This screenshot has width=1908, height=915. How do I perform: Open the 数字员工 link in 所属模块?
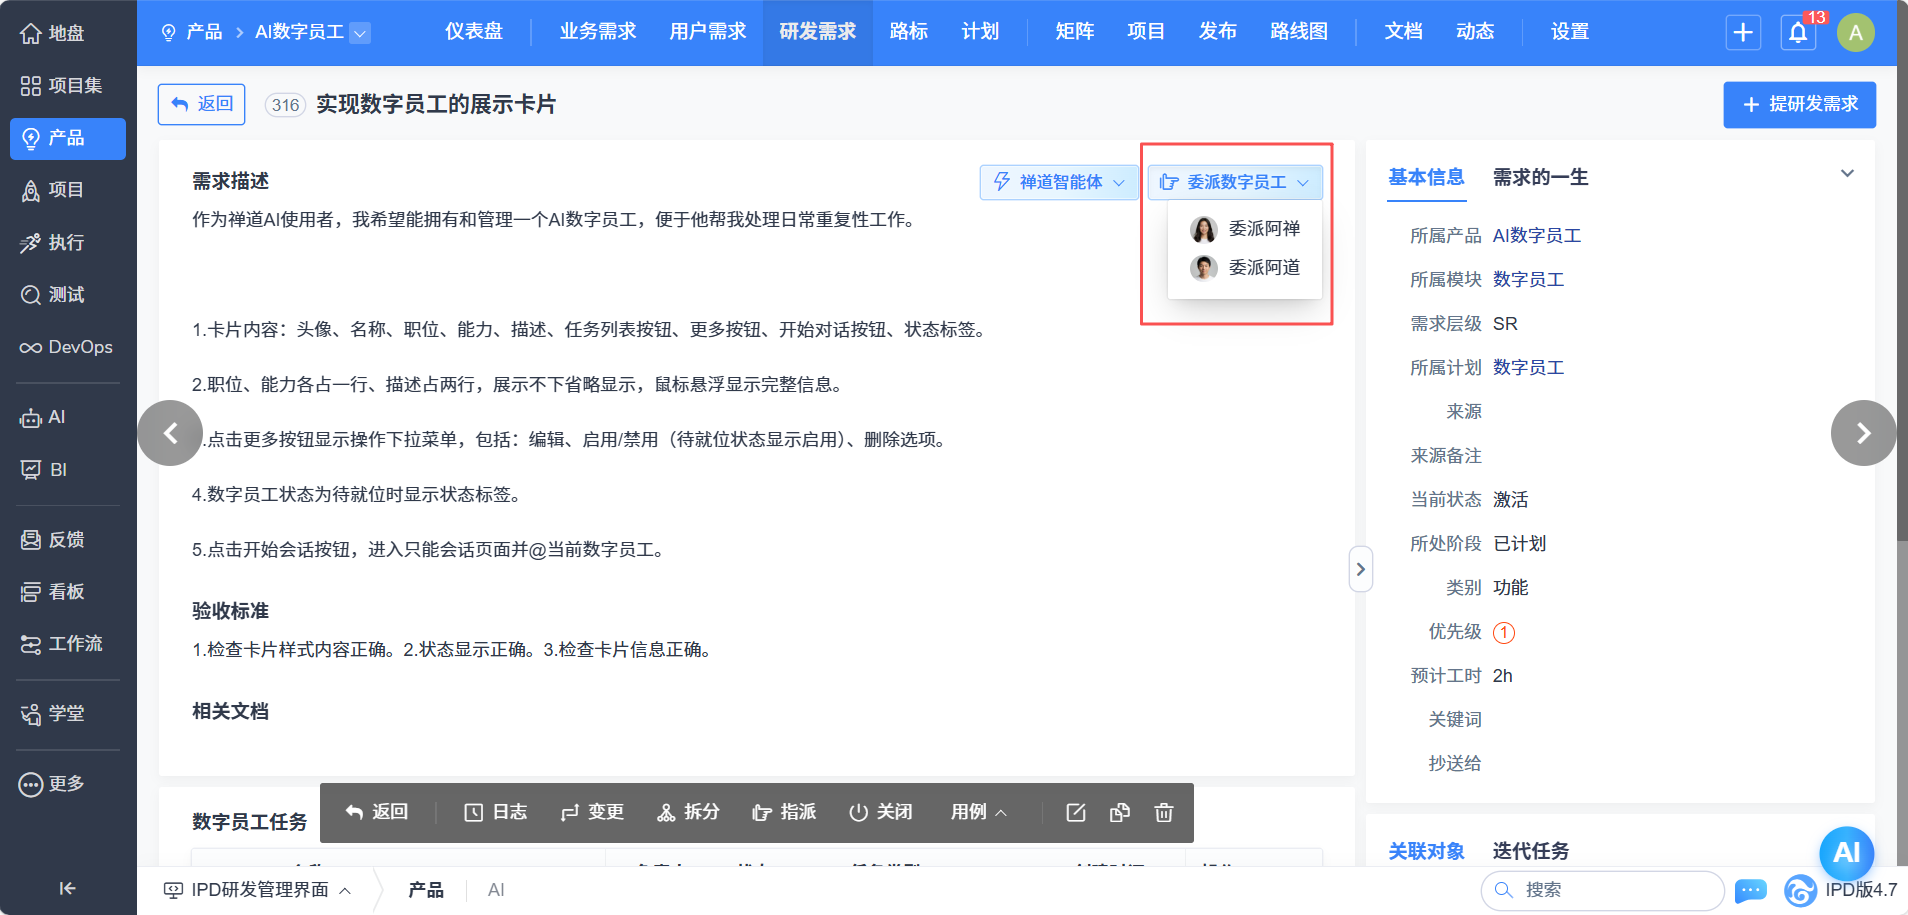pos(1528,280)
